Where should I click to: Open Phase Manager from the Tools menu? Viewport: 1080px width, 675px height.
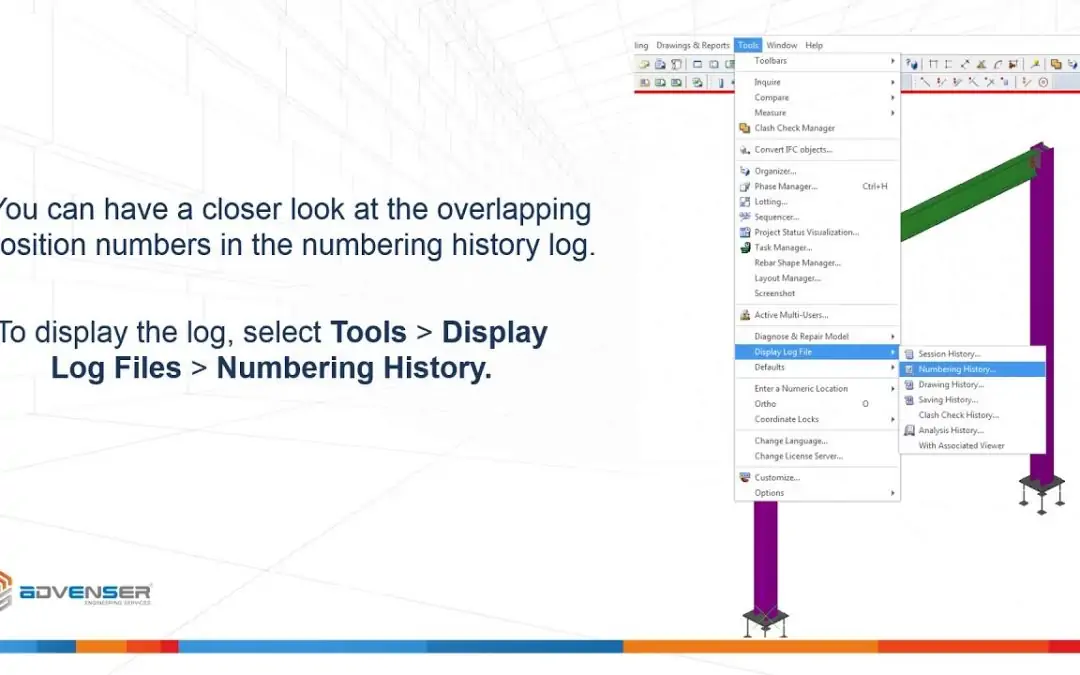[x=785, y=186]
